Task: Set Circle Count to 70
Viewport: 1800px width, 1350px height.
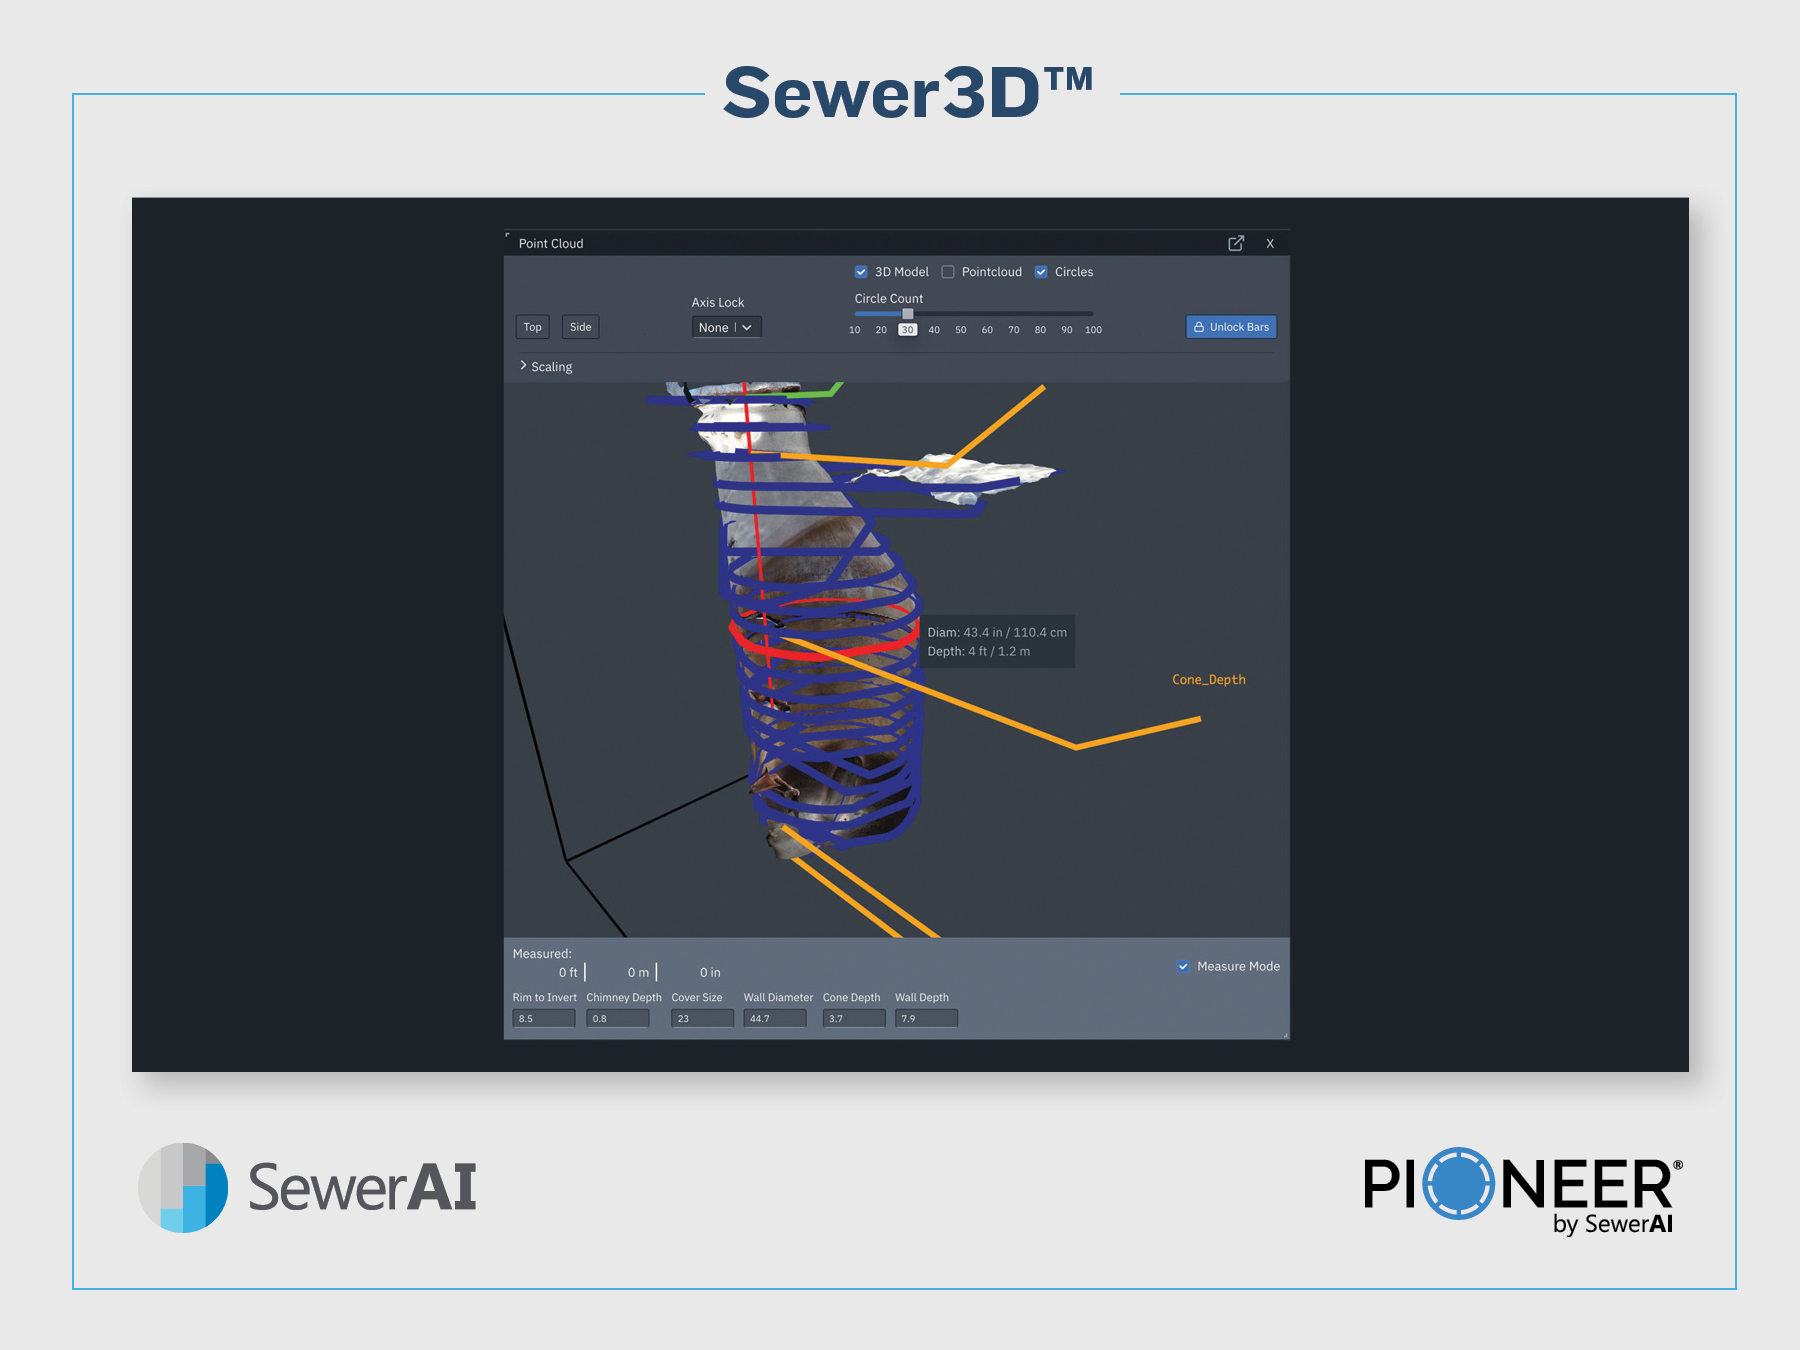Action: coord(1014,330)
